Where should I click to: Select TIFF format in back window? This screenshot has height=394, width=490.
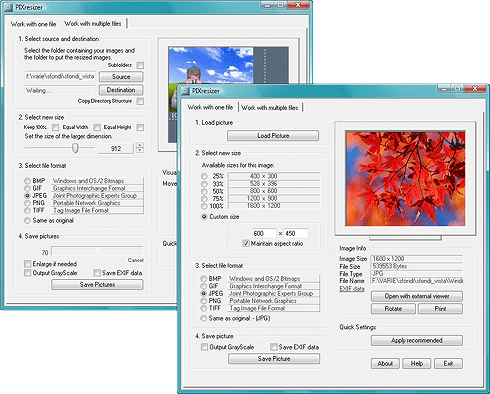coord(27,210)
